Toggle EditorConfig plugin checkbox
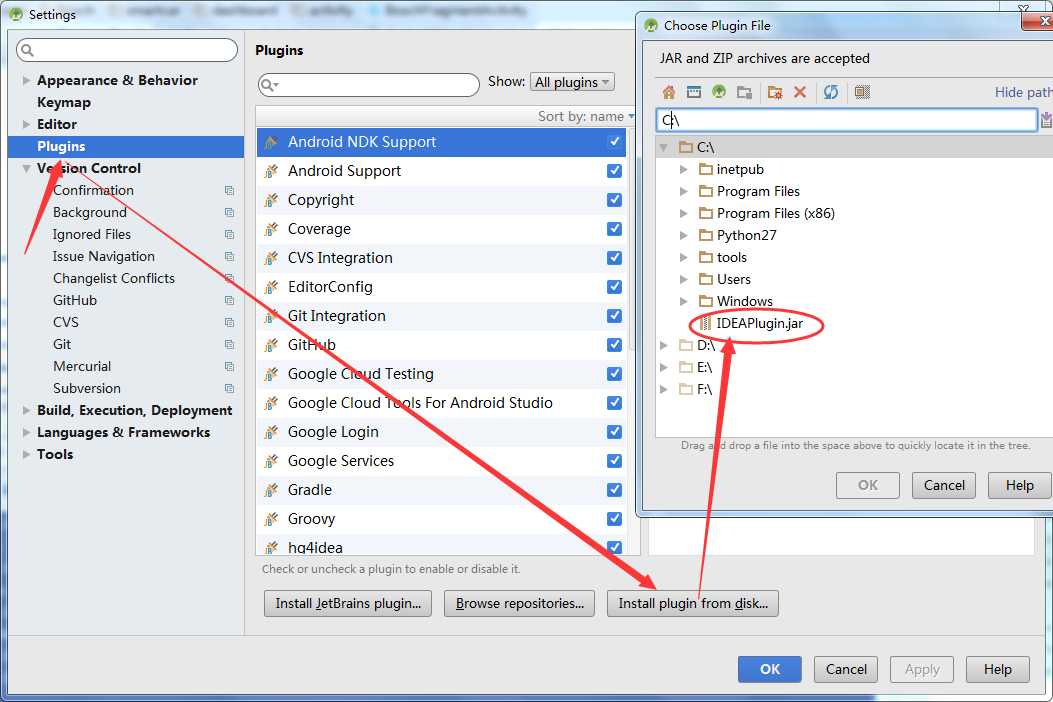Screen dimensions: 1053x702 tap(614, 287)
